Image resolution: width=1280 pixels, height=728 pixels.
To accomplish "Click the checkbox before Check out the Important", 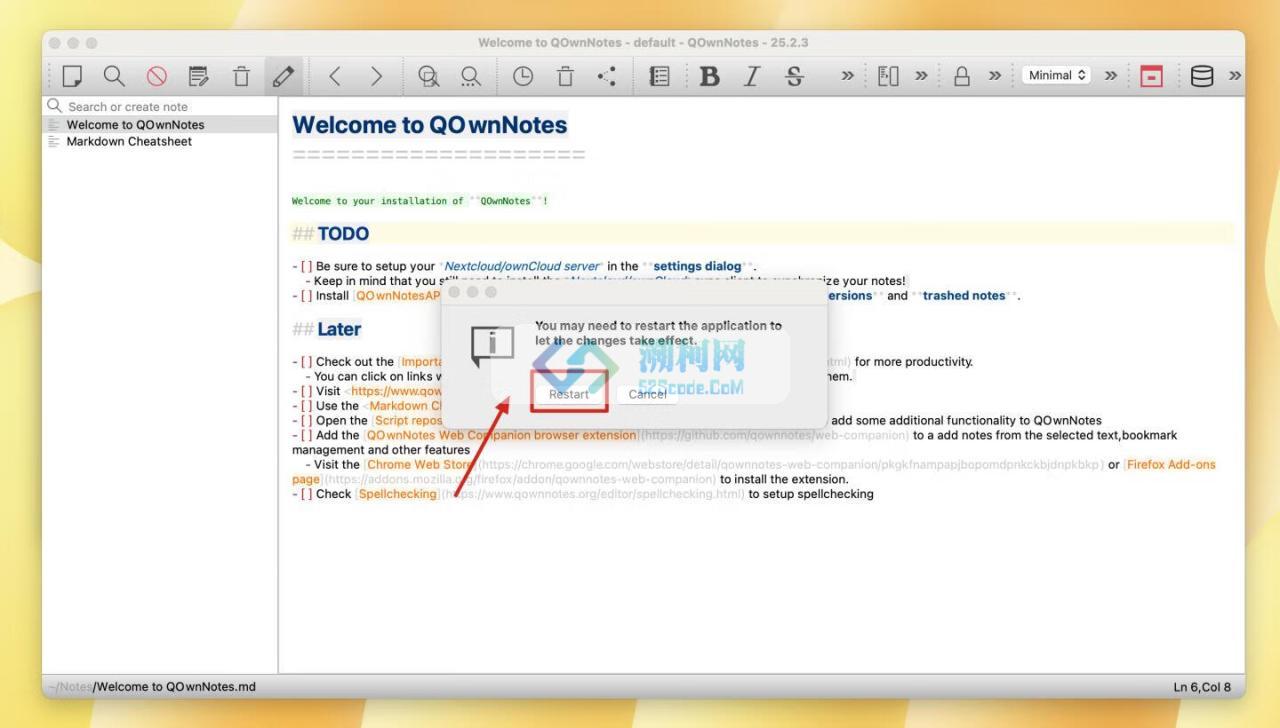I will tap(306, 362).
